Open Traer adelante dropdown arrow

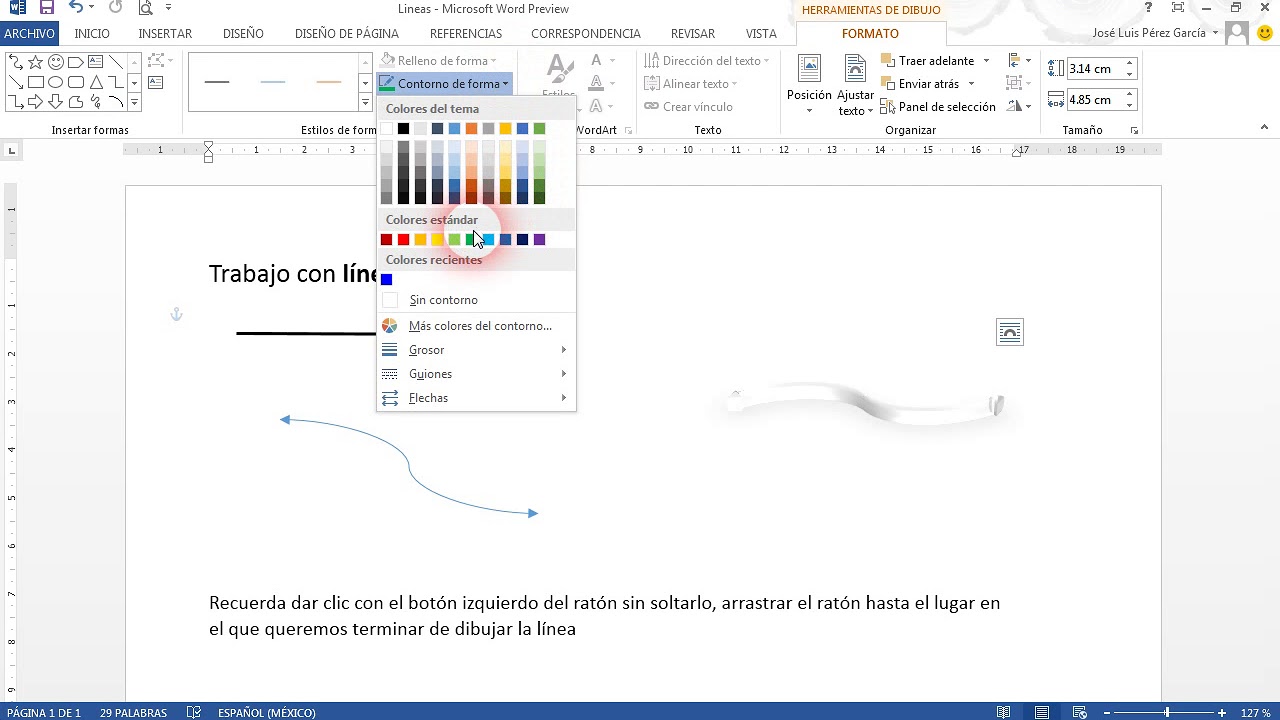point(986,61)
